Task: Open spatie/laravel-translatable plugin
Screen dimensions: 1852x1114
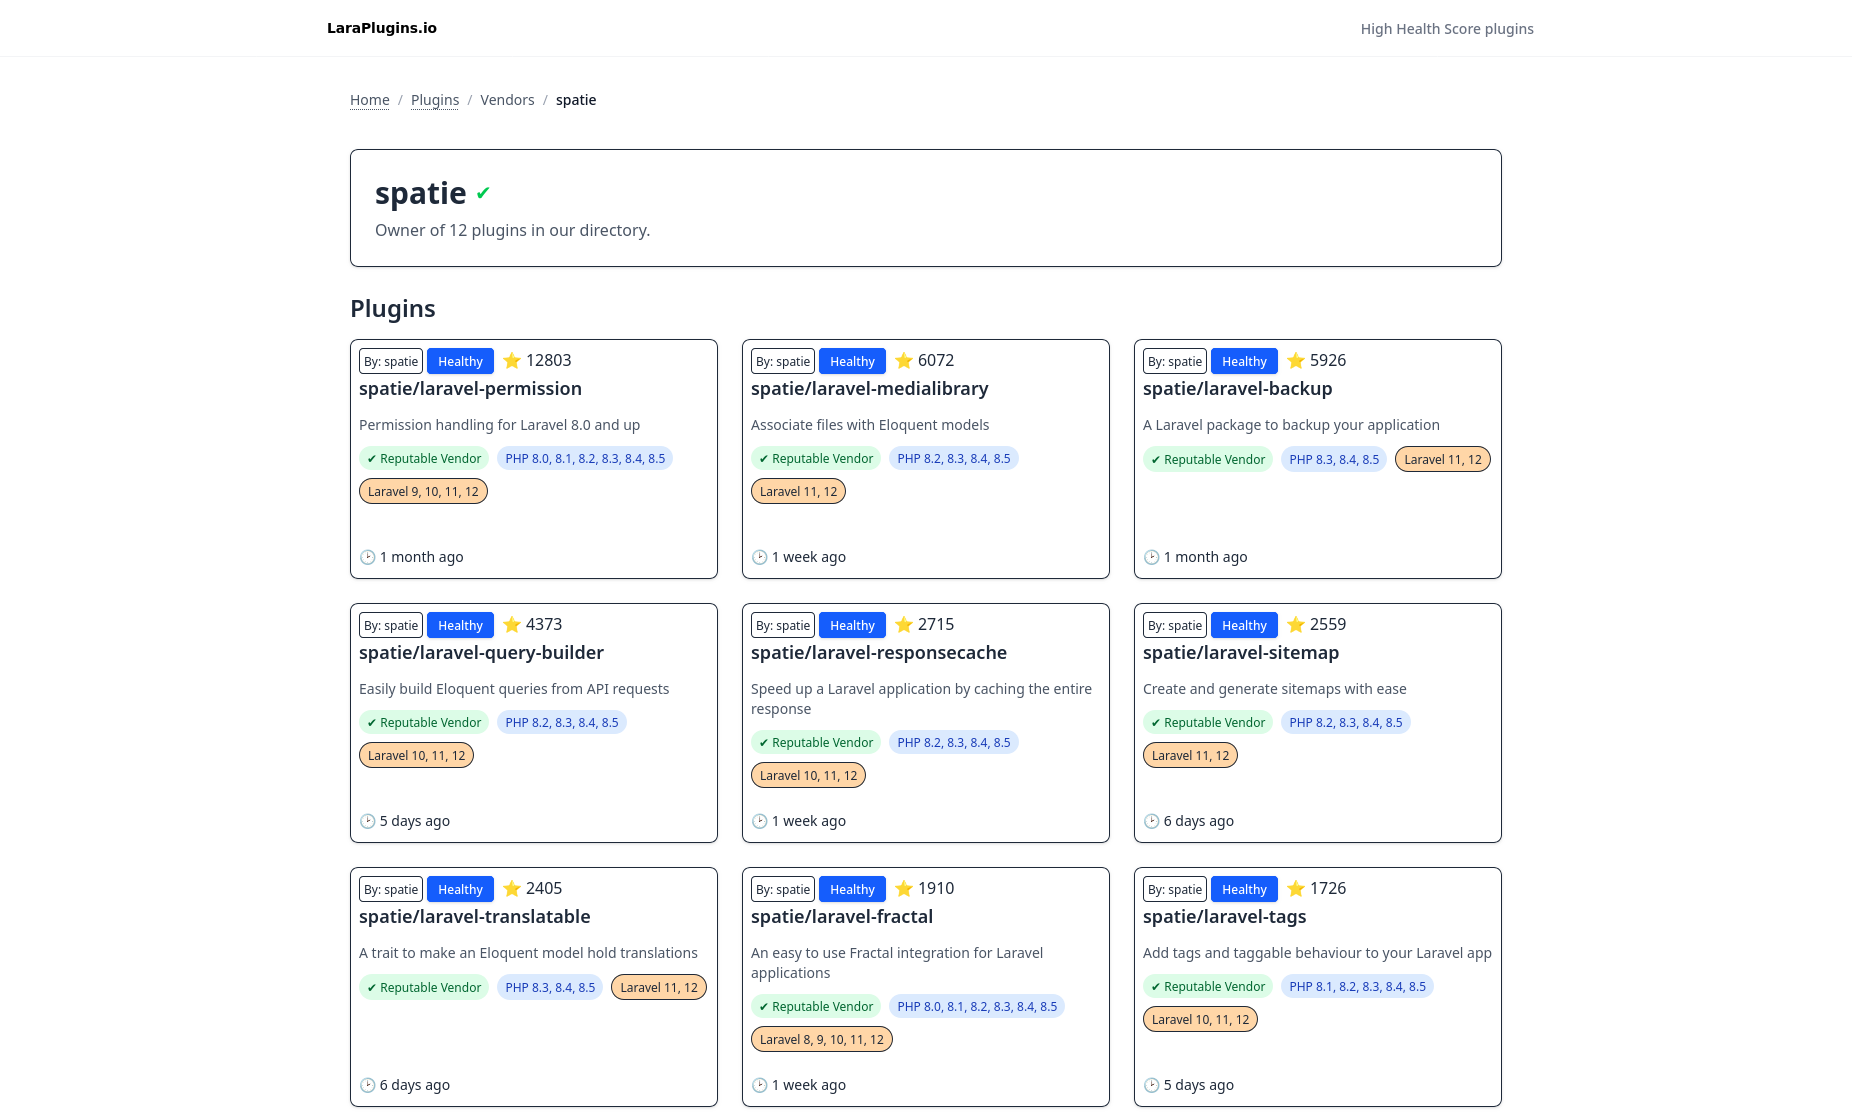Action: (474, 917)
